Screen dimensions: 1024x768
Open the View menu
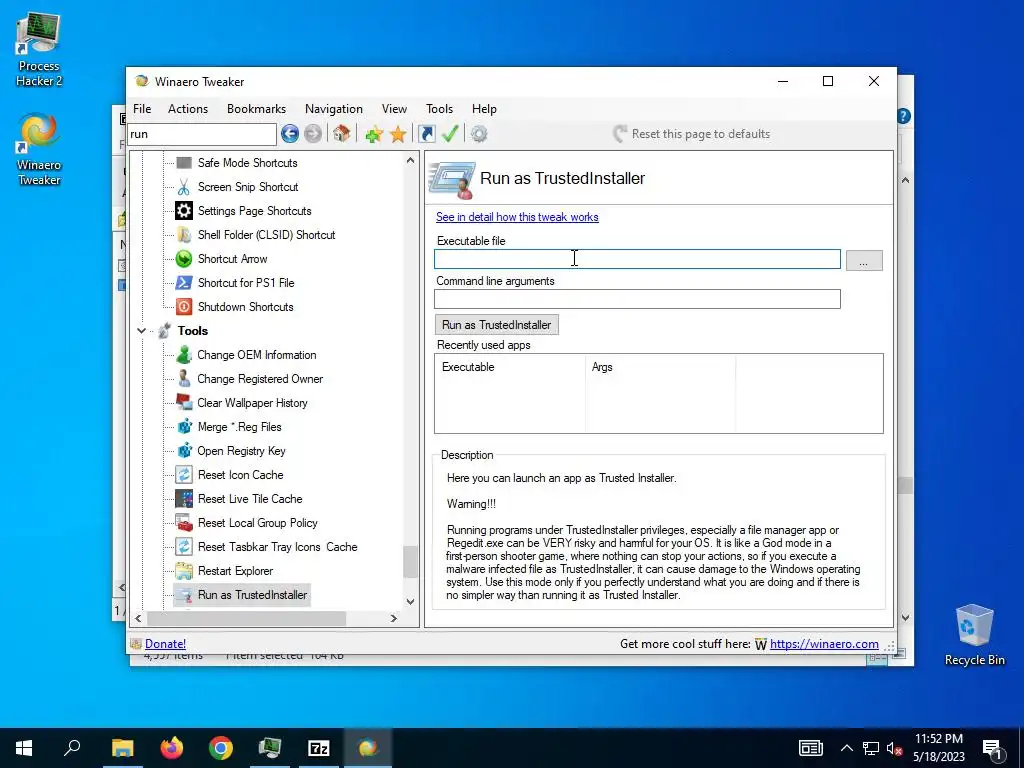pos(394,109)
